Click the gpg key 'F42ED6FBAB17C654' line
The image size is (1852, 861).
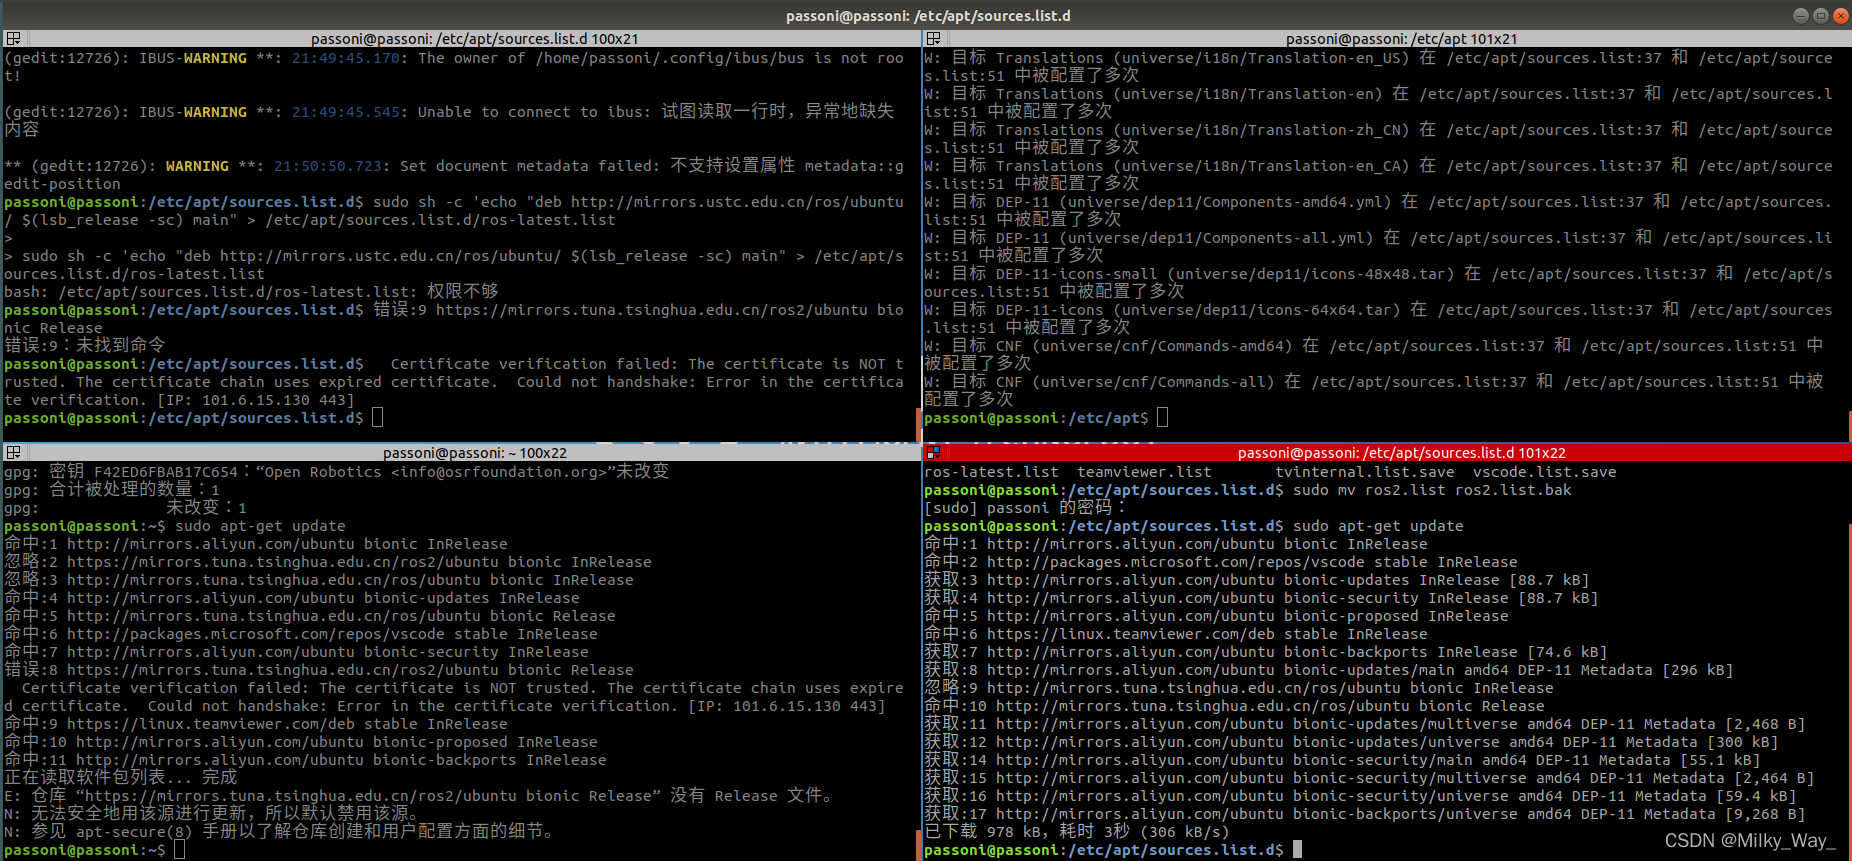(336, 472)
